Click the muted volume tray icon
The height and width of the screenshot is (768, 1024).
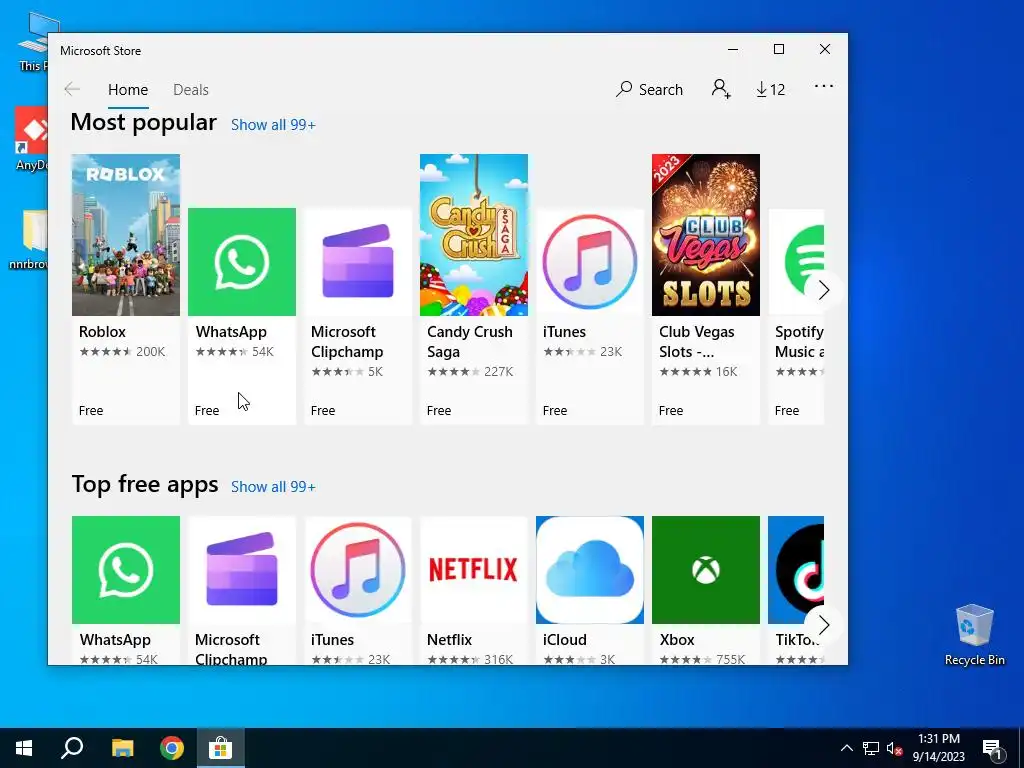[x=894, y=748]
